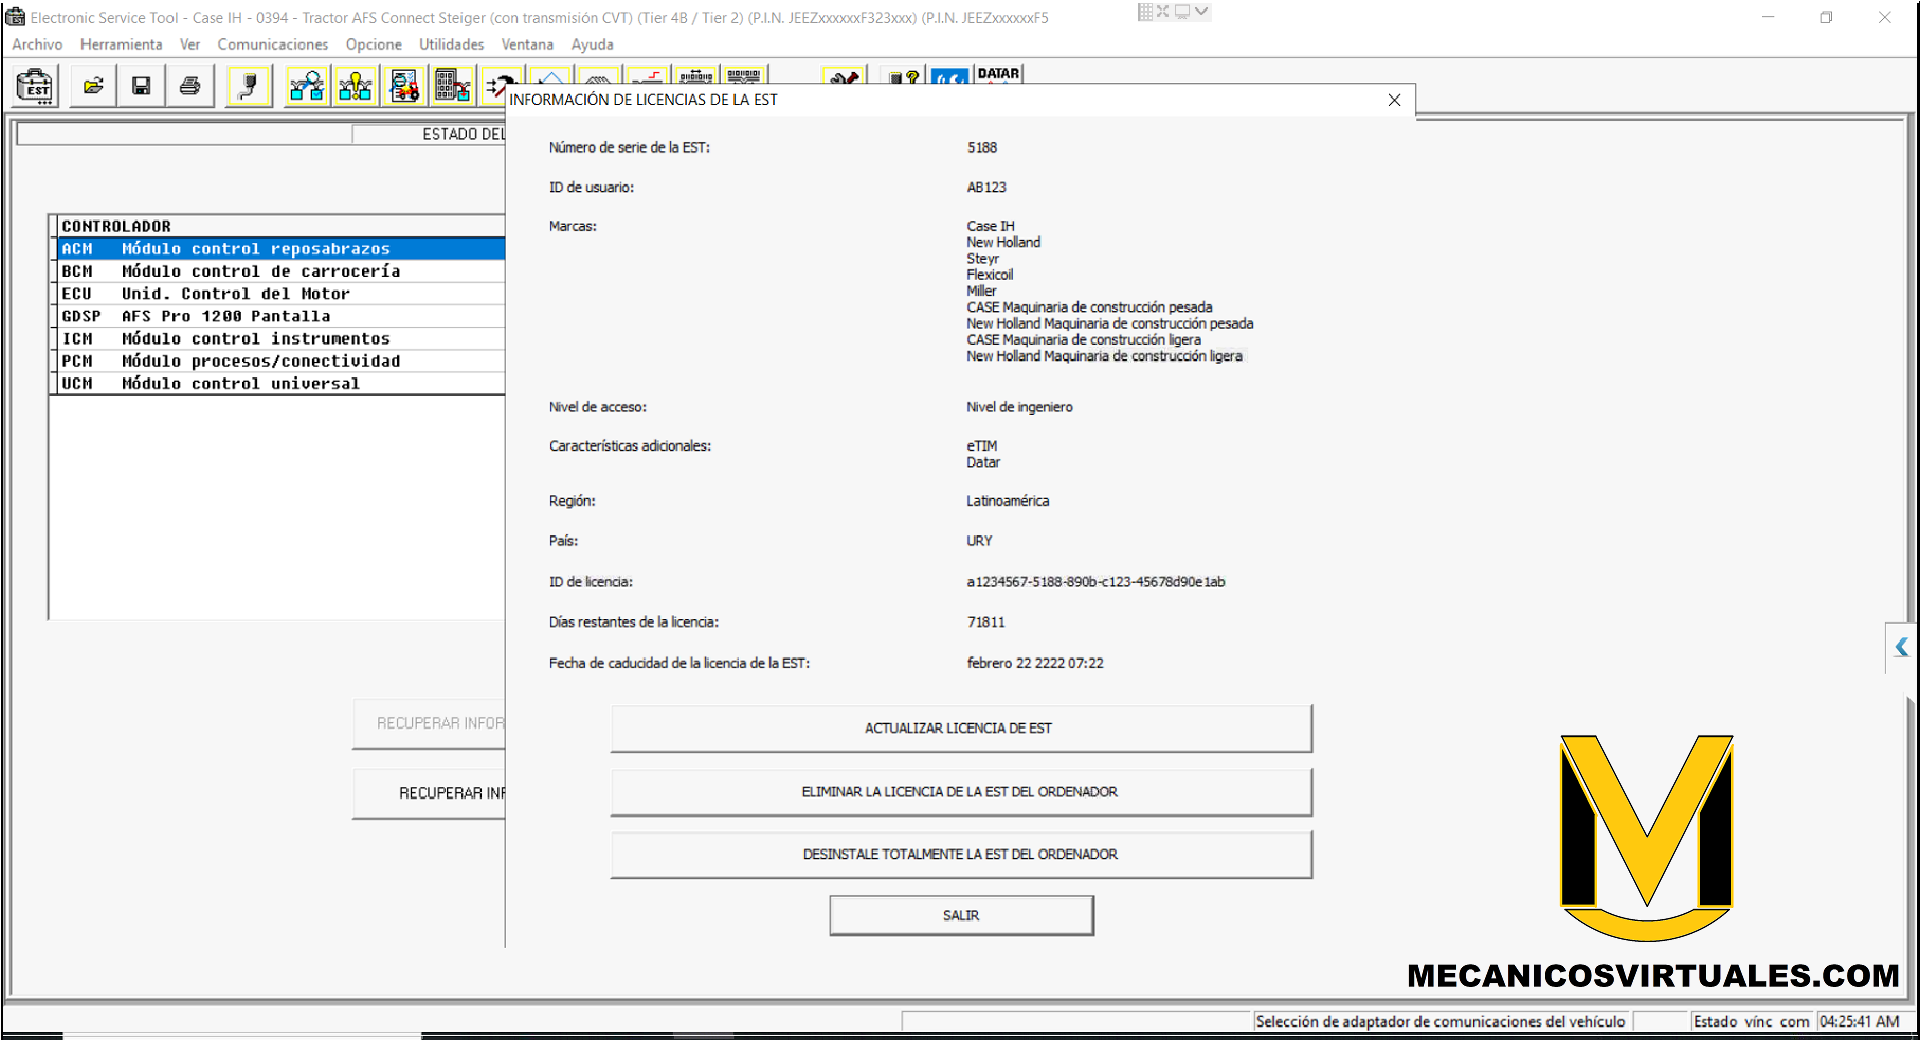Open file using the folder icon
The width and height of the screenshot is (1920, 1040).
93,86
